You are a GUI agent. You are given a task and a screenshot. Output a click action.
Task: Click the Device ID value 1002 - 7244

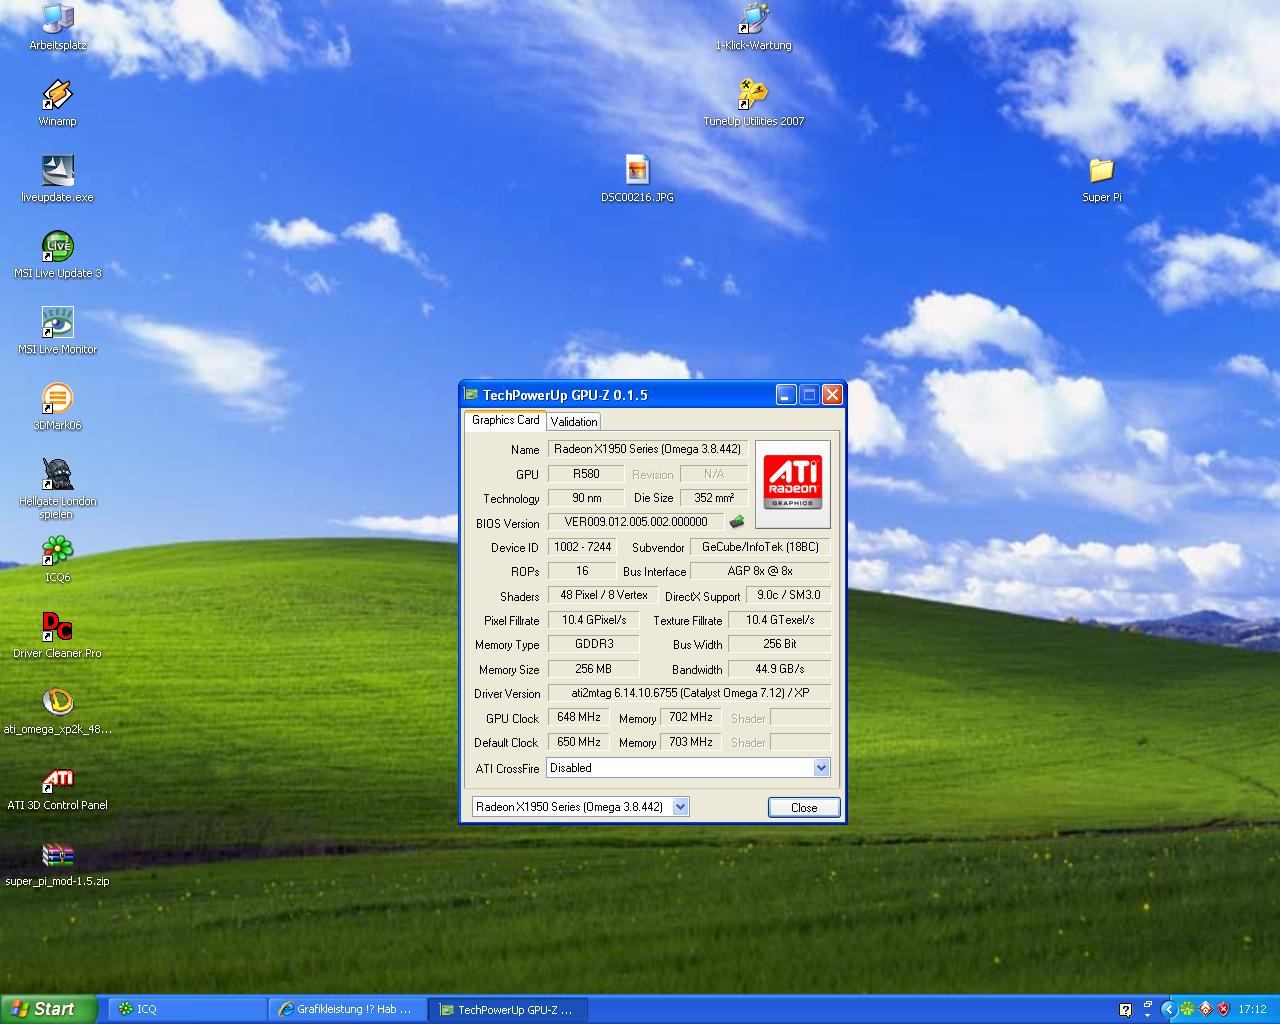(582, 547)
